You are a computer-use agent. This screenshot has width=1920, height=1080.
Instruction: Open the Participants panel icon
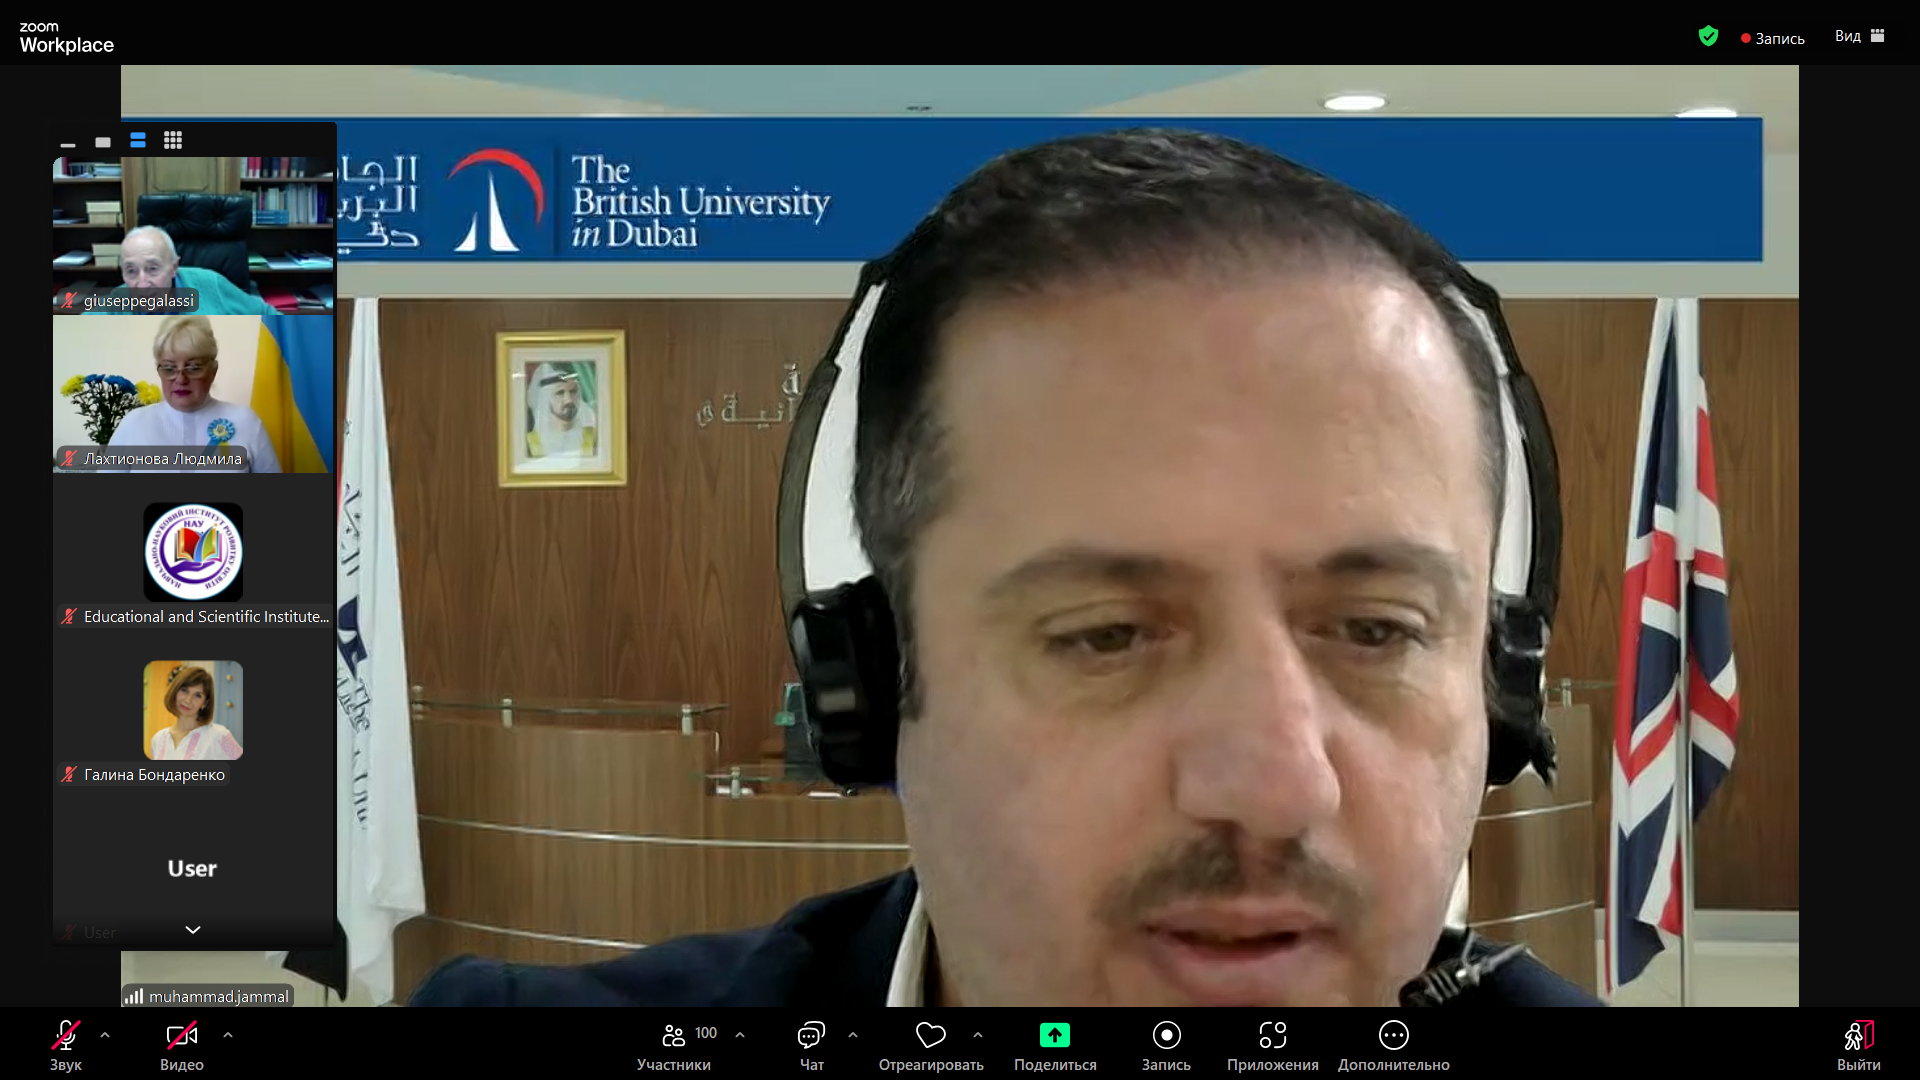pos(674,1035)
